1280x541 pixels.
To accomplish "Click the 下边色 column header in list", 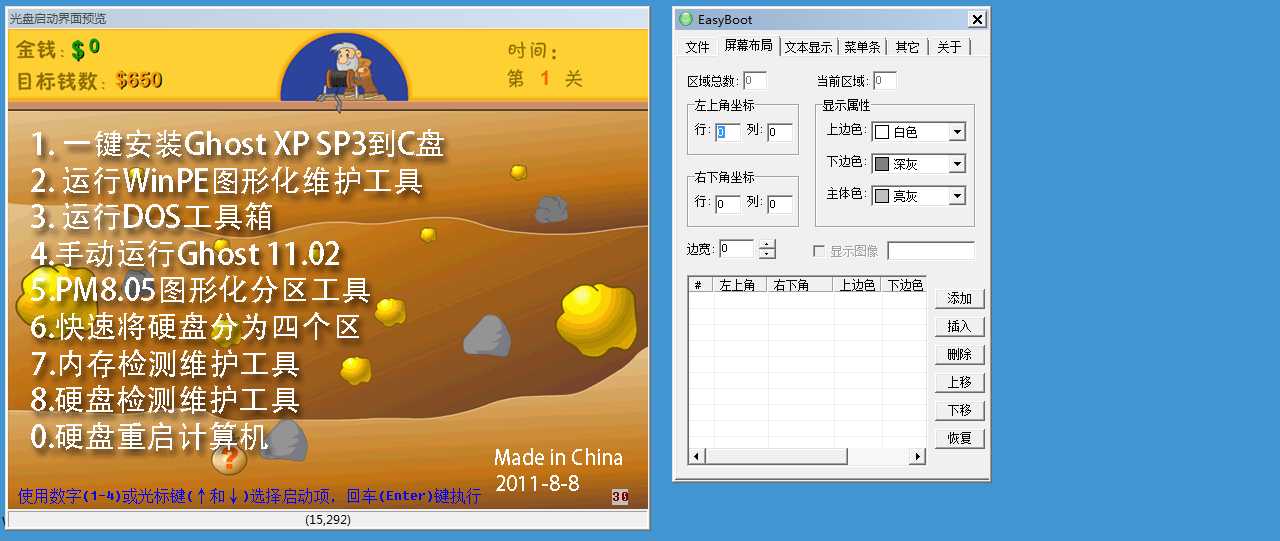I will [904, 285].
